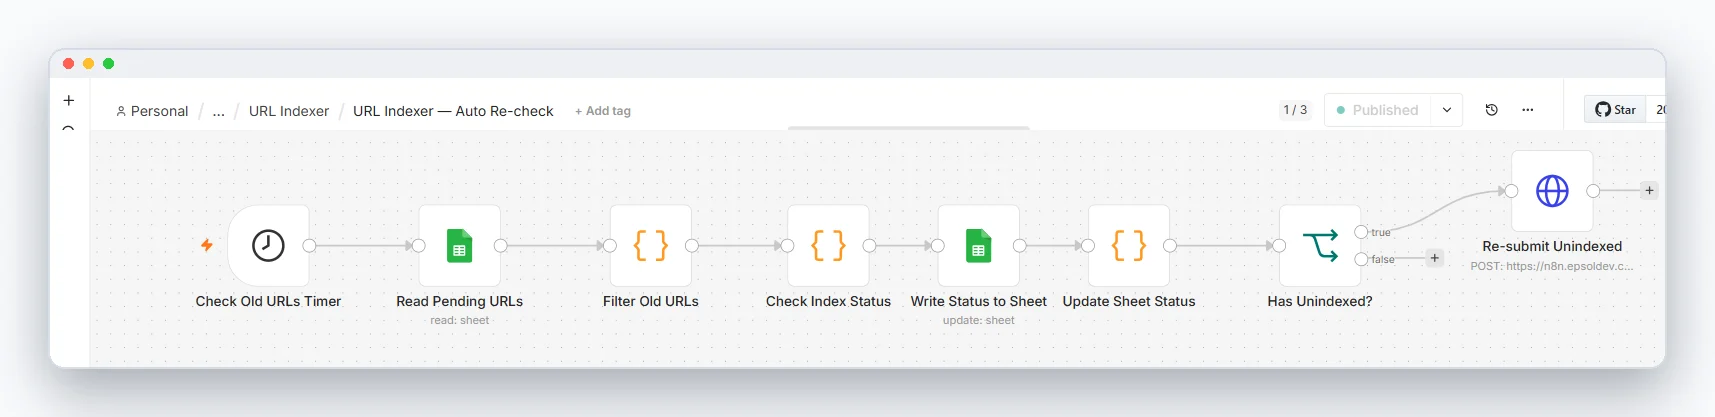
Task: Go to Personal in breadcrumb
Action: pyautogui.click(x=152, y=111)
